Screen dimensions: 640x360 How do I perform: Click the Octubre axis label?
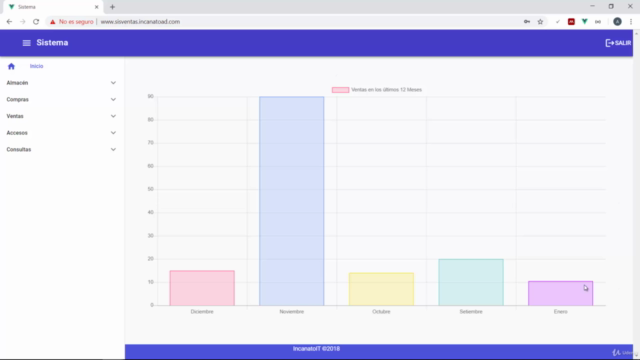tap(381, 312)
